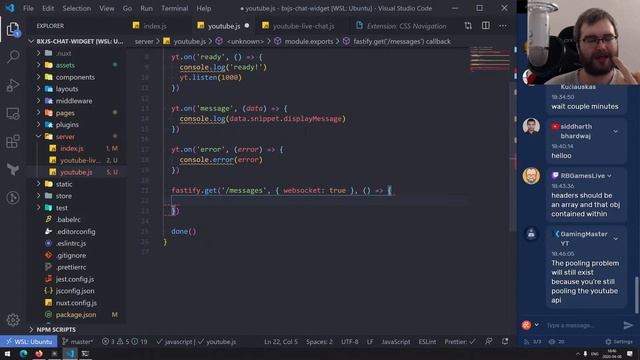Click the errors and warnings count in status bar
Image resolution: width=640 pixels, height=360 pixels.
pos(124,342)
